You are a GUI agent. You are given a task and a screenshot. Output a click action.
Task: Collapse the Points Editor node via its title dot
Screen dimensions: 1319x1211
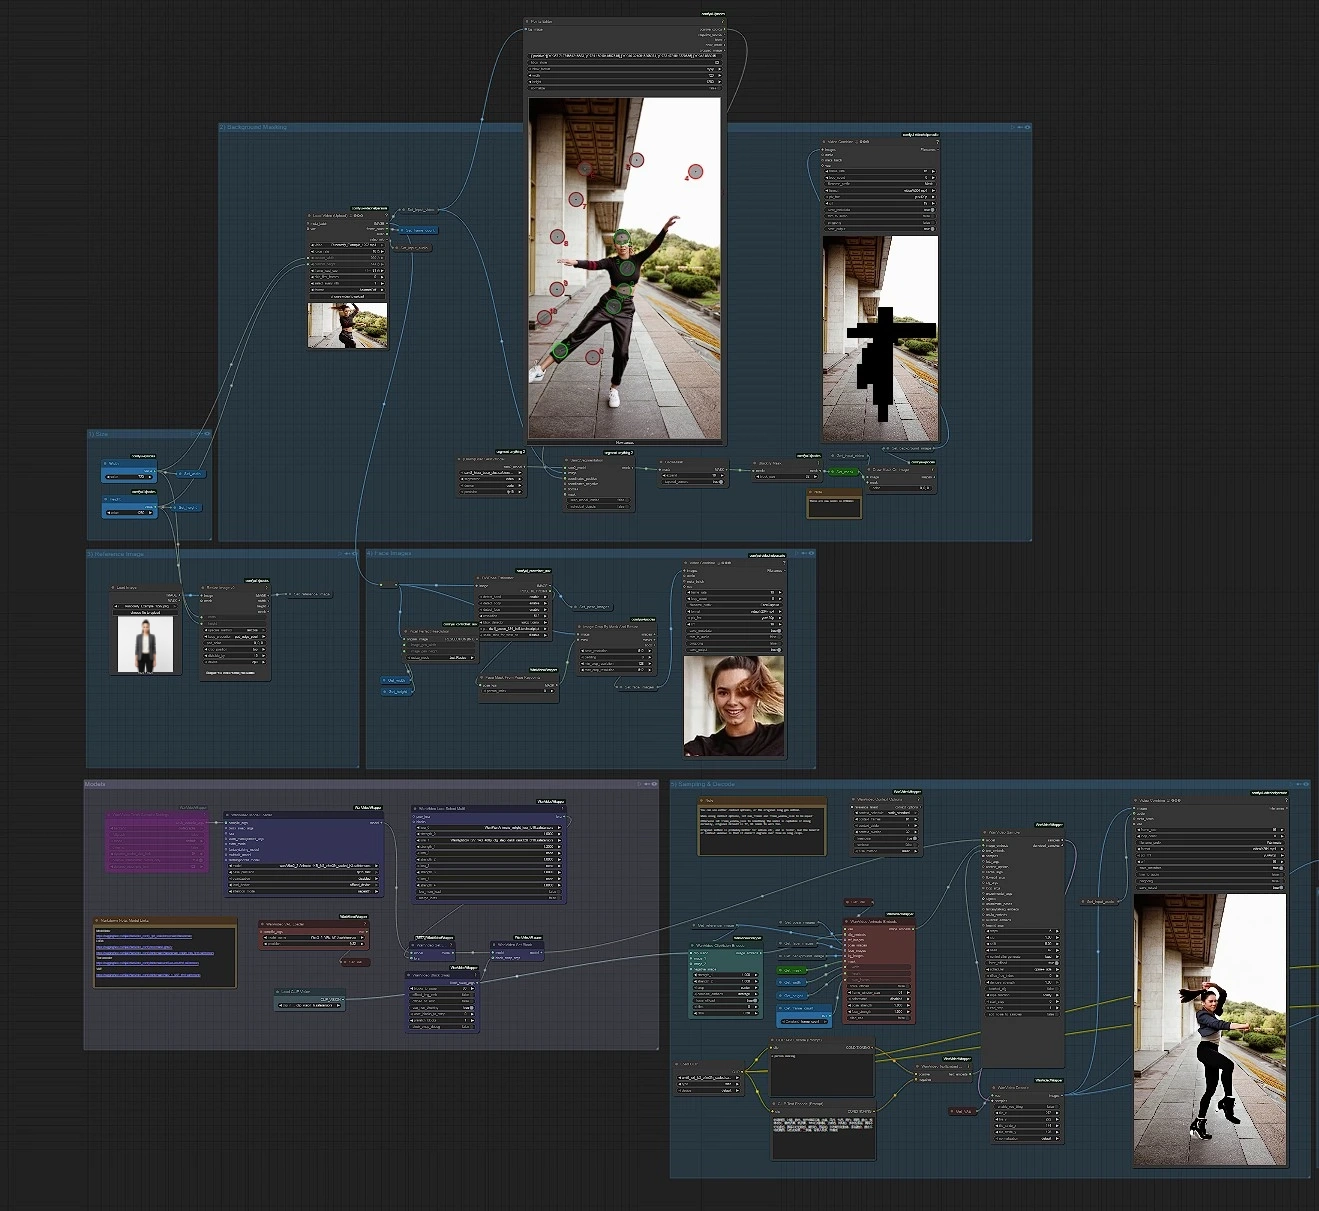coord(527,21)
